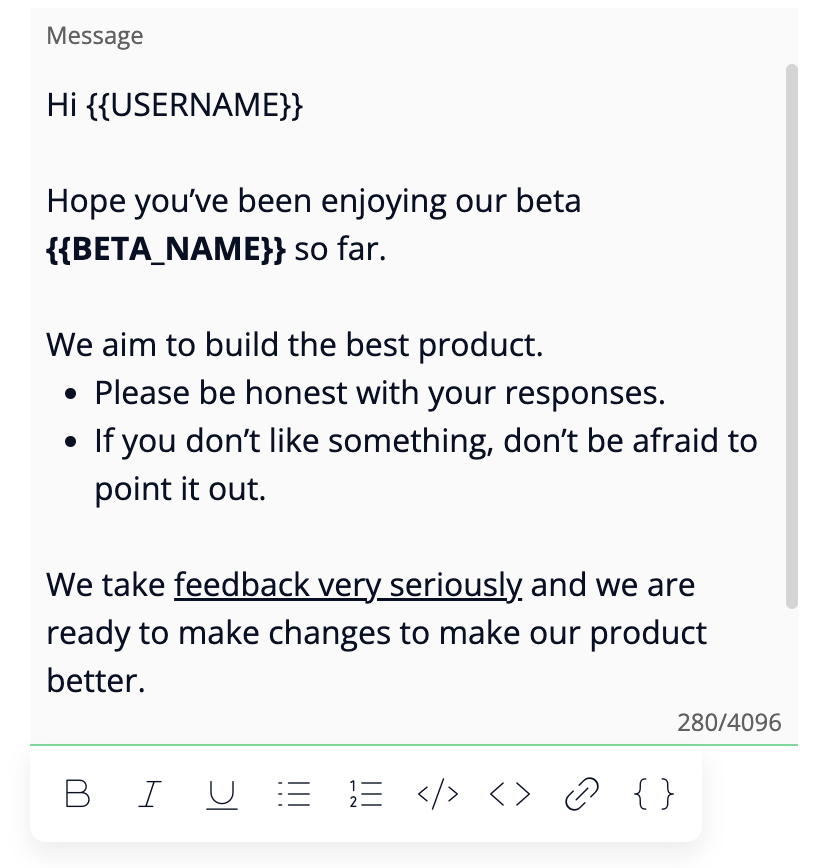Place the cursor in "We aim to build" line

click(294, 345)
